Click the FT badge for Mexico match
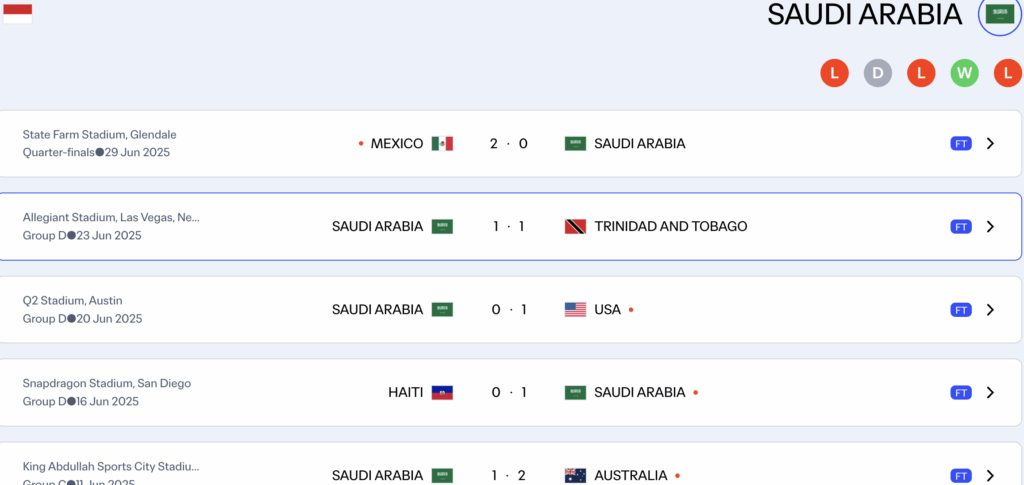 point(961,144)
